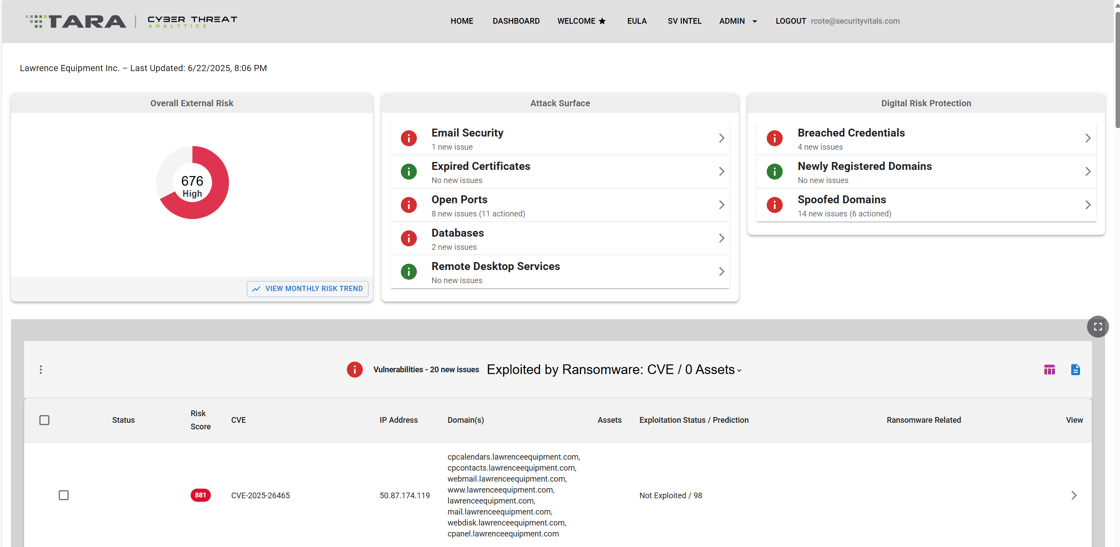This screenshot has height=547, width=1120.
Task: Expand the Expired Certificates row chevron
Action: tap(721, 171)
